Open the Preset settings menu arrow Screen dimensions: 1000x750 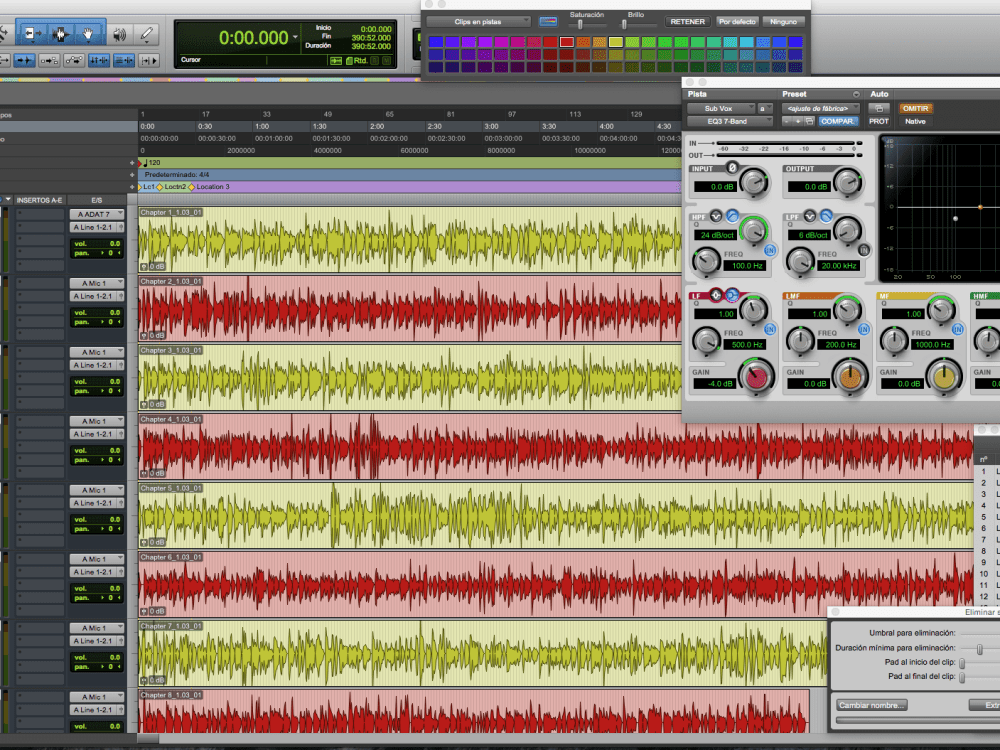[856, 94]
